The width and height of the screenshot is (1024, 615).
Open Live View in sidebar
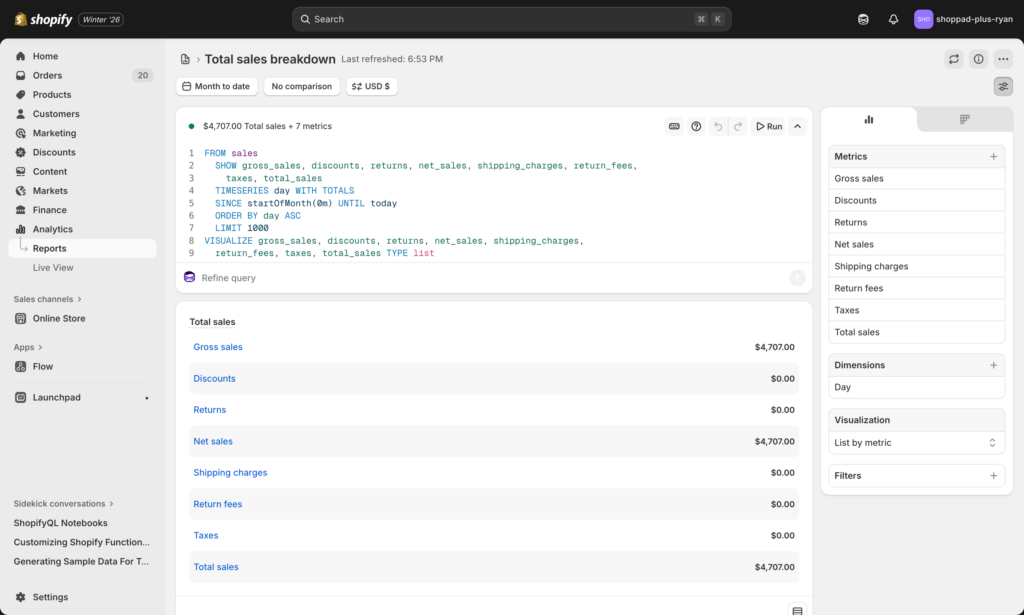(x=82, y=268)
